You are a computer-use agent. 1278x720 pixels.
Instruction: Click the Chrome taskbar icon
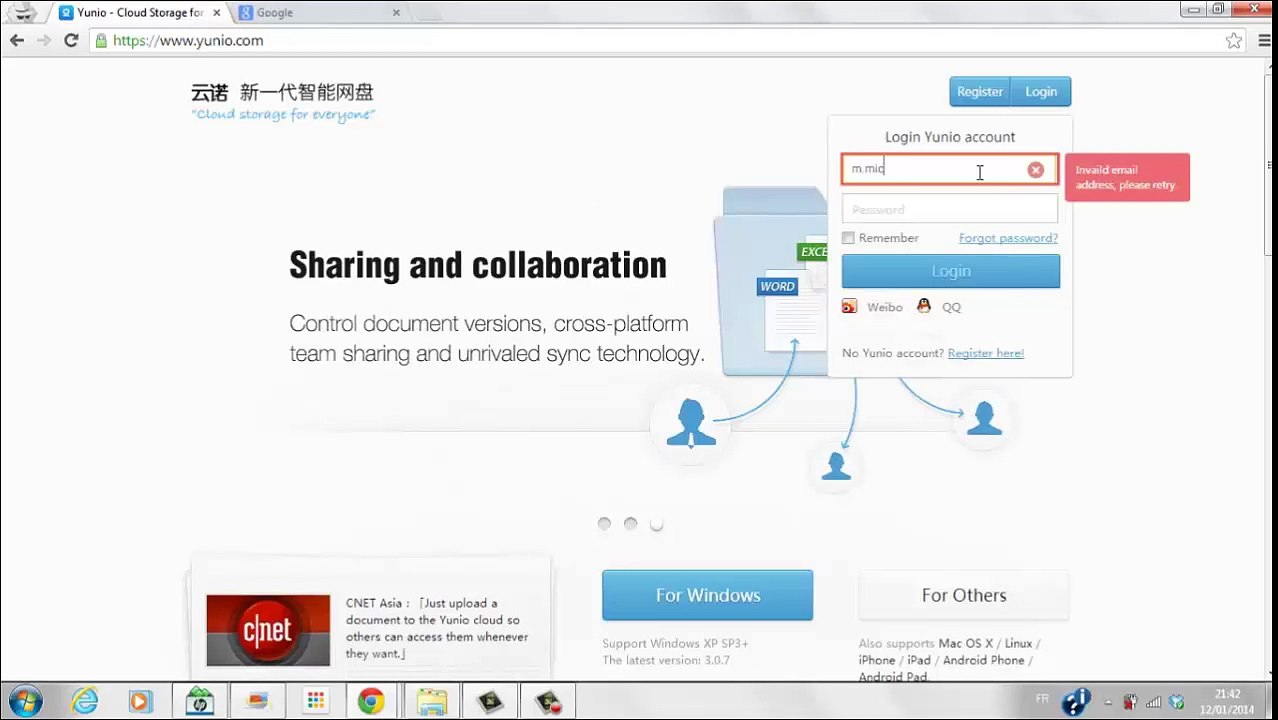(372, 702)
